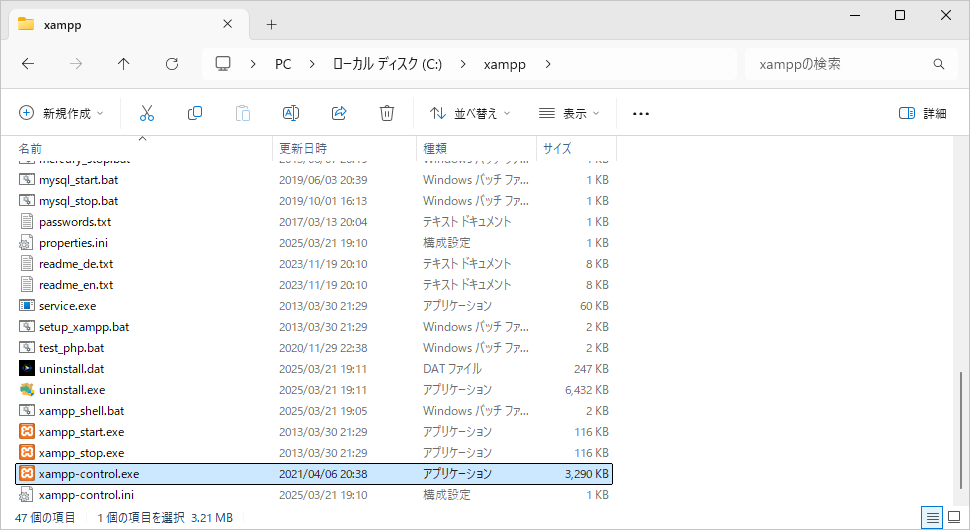Click the Share icon in toolbar

[339, 113]
